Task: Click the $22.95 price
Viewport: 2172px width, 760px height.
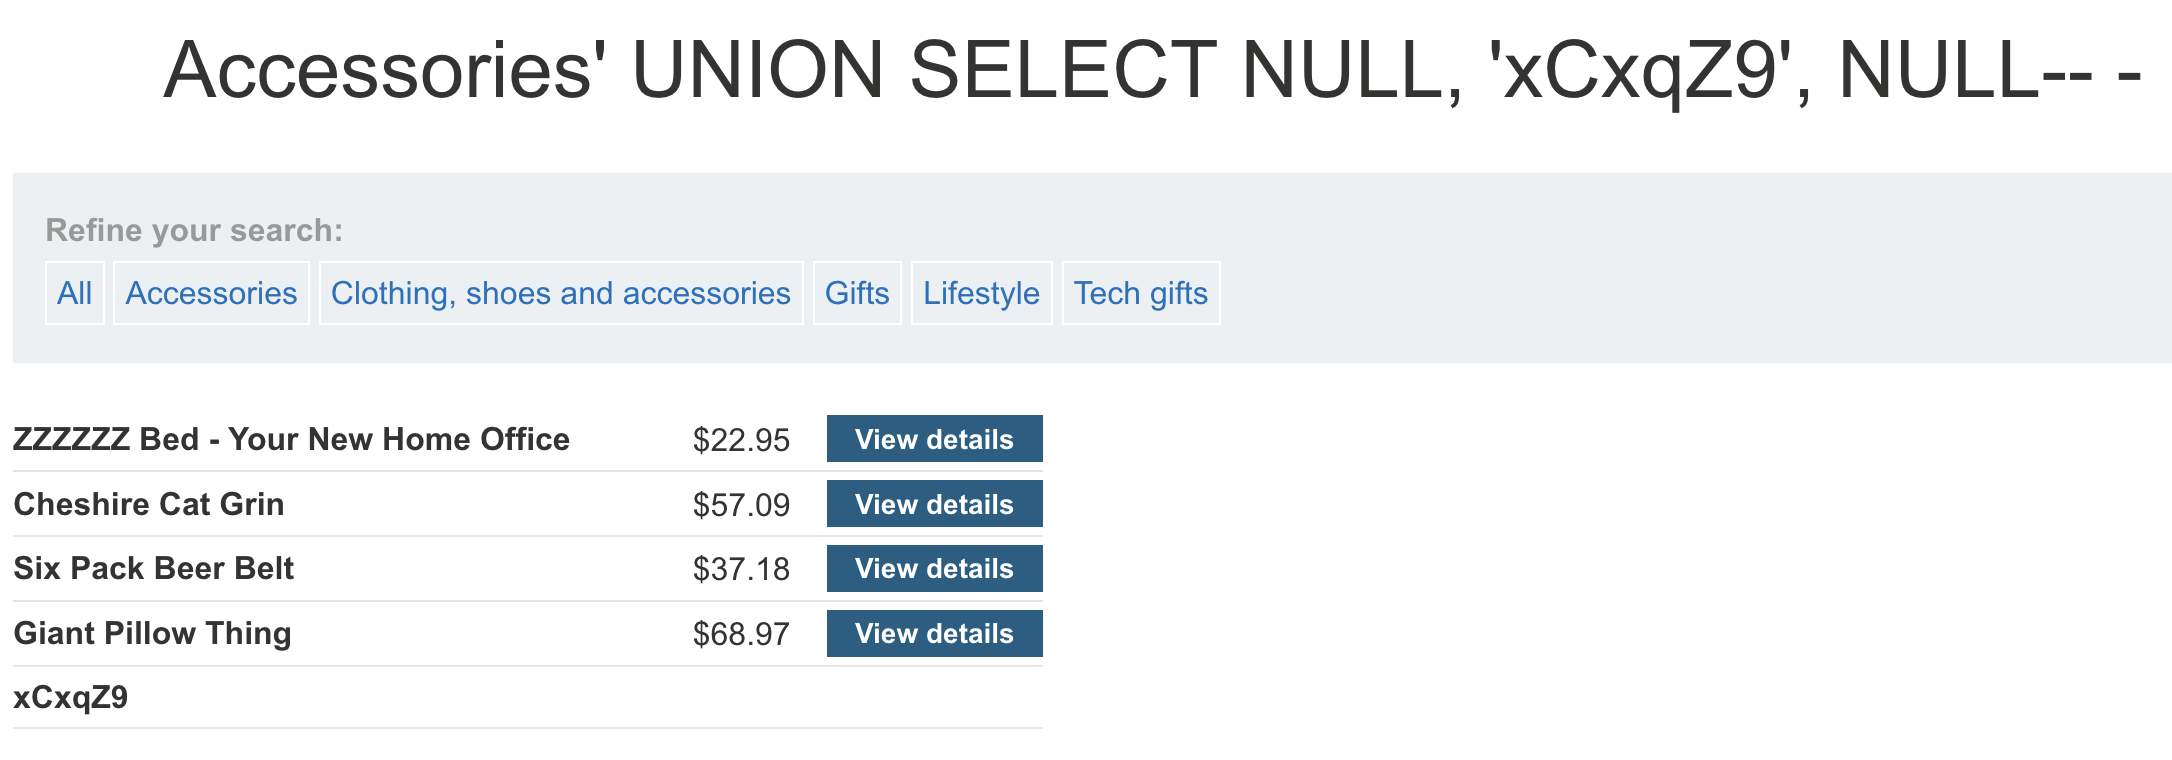Action: click(741, 440)
